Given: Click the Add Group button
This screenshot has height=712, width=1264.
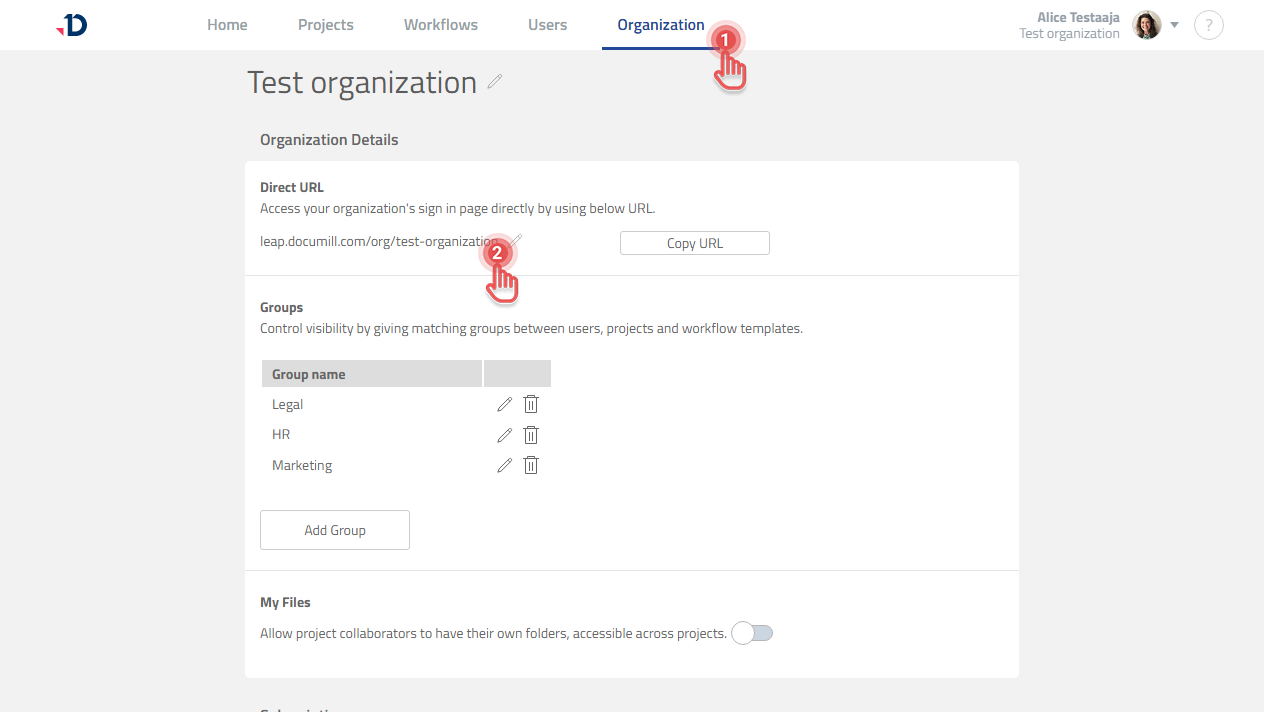Looking at the screenshot, I should tap(334, 530).
